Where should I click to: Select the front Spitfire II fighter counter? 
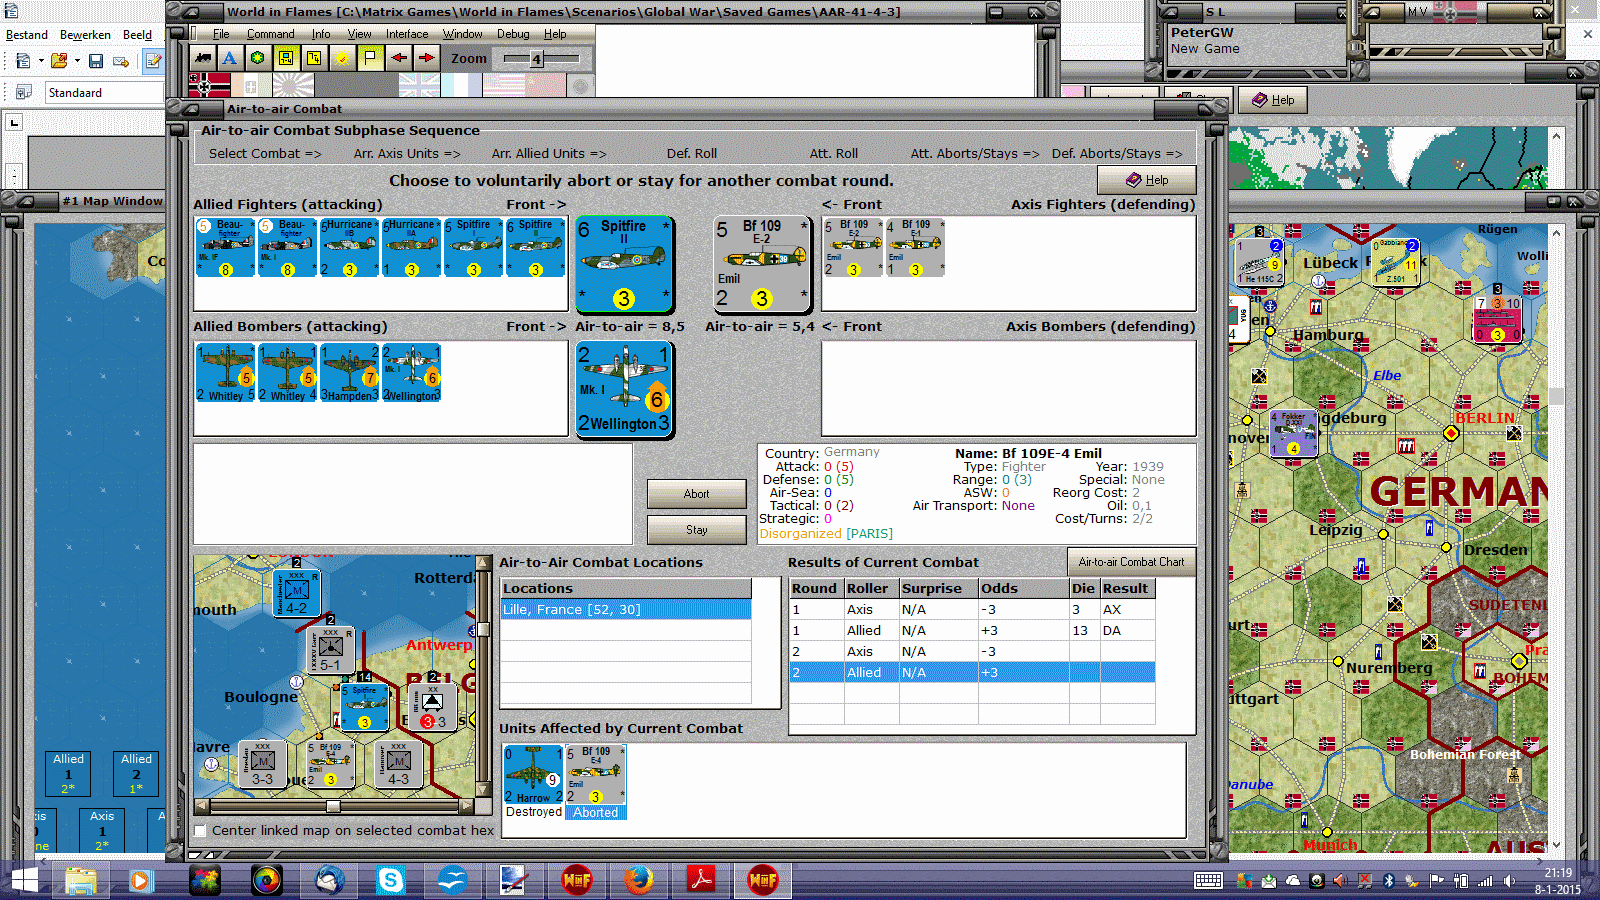623,265
